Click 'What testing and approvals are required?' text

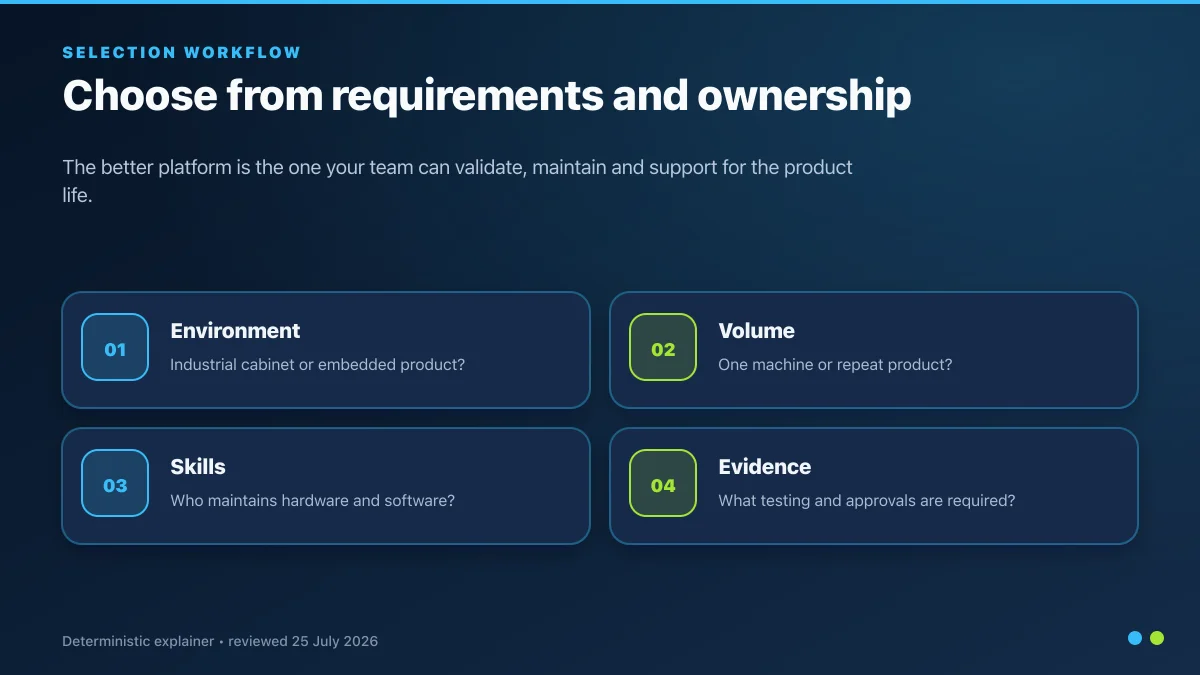[x=867, y=501]
